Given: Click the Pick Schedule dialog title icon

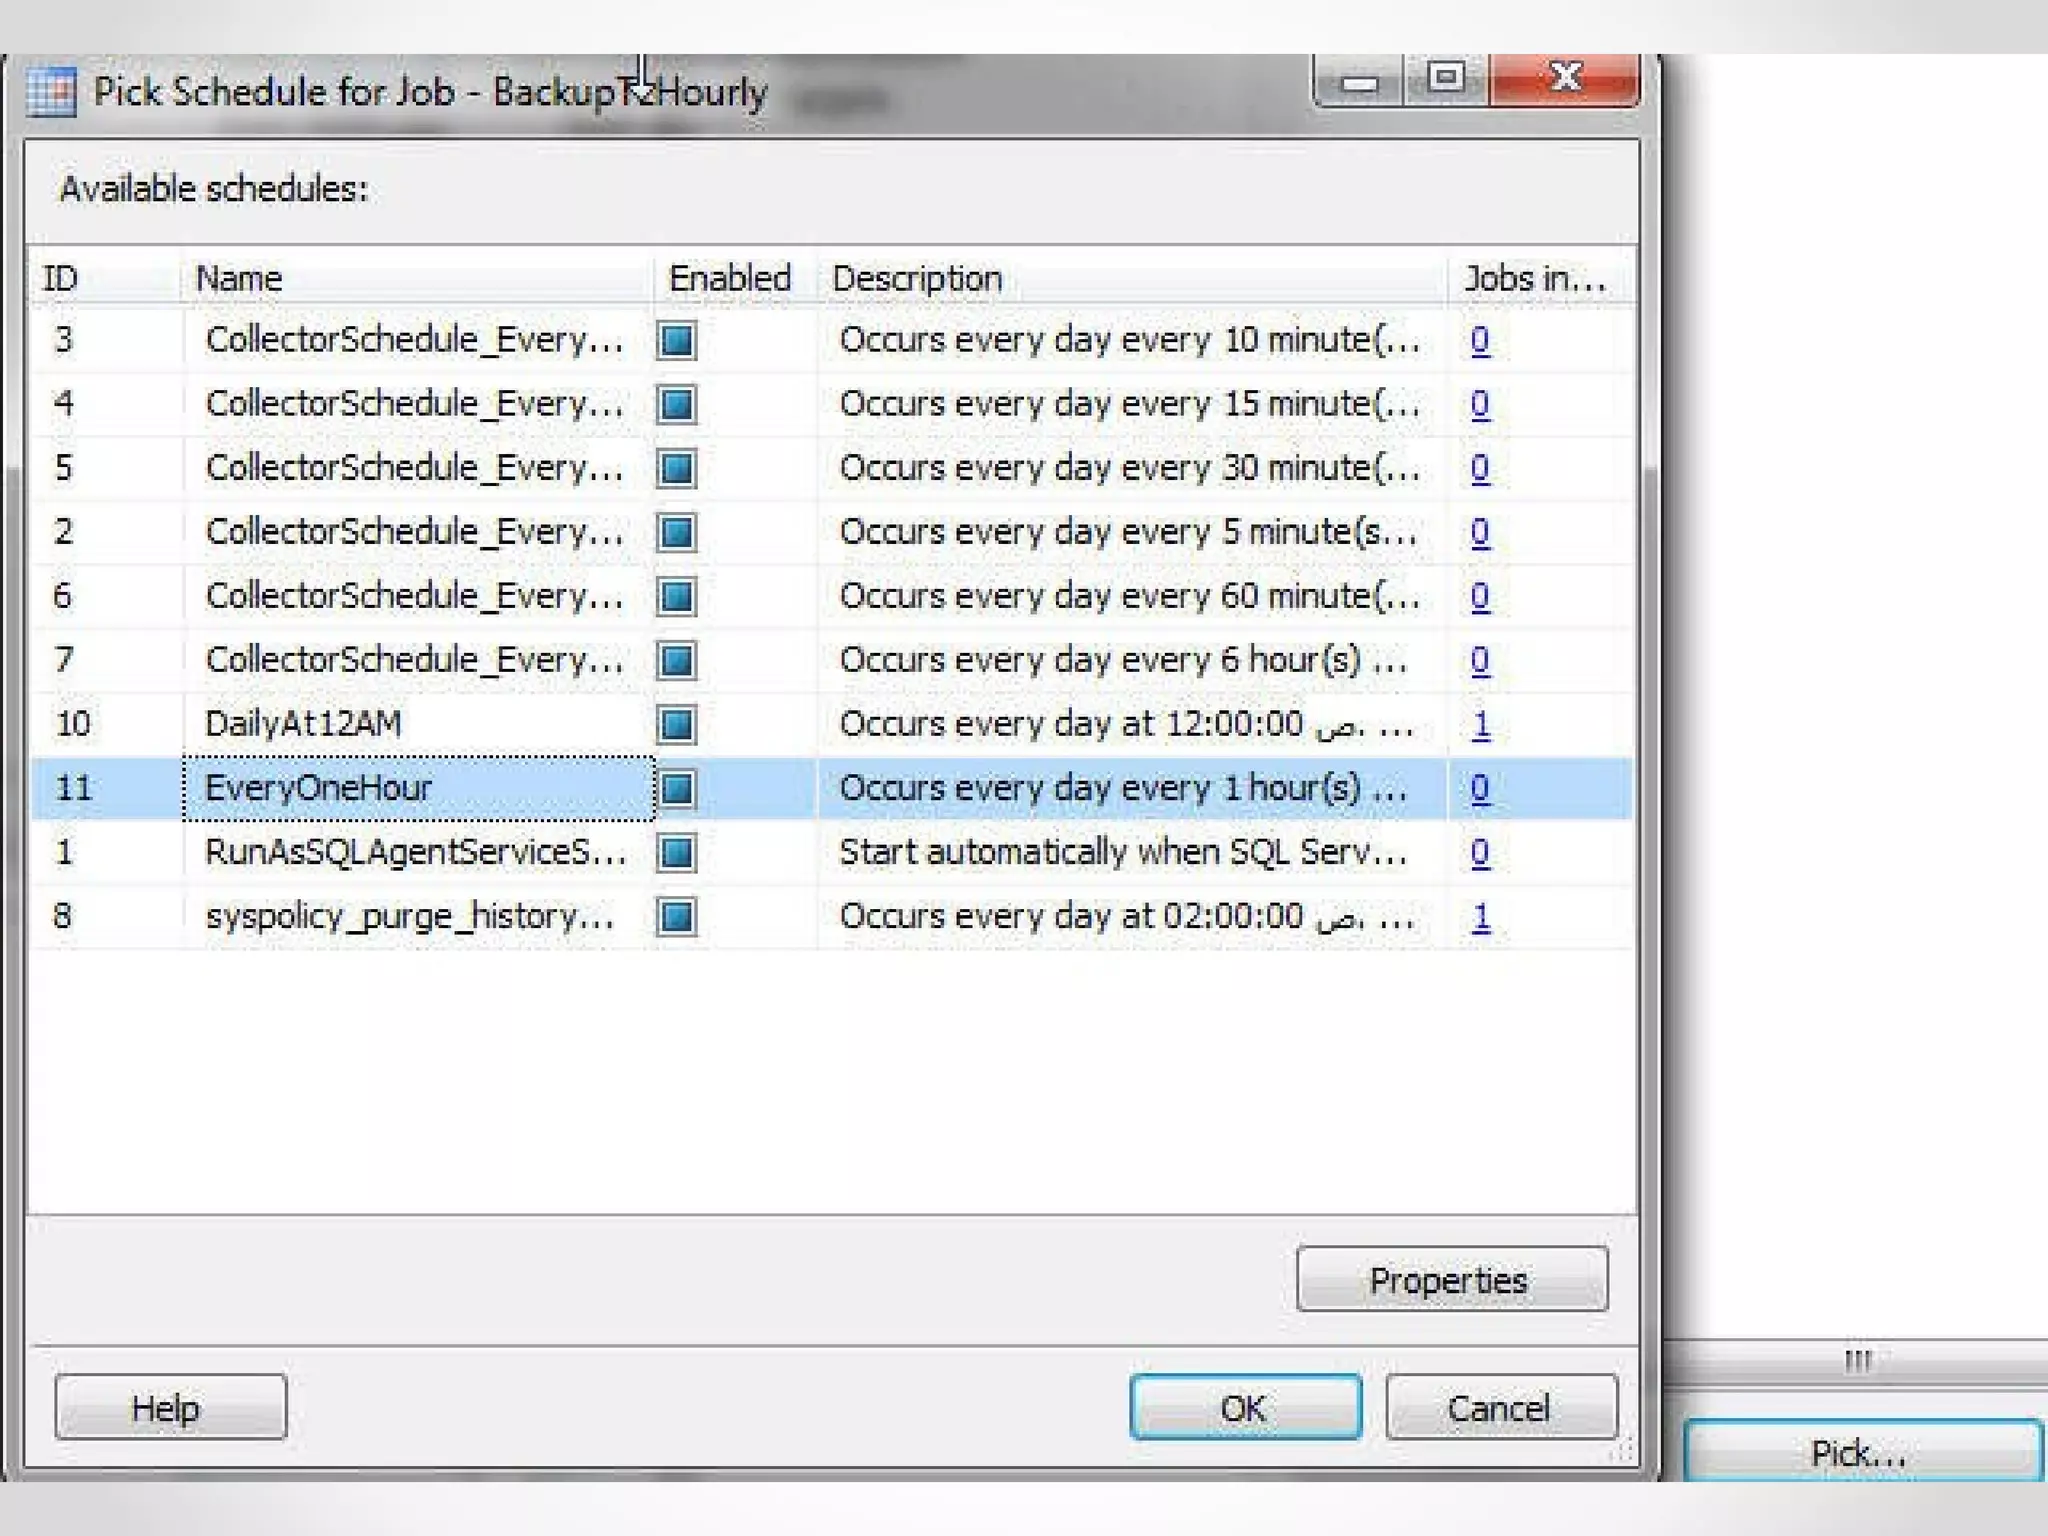Looking at the screenshot, I should point(51,92).
